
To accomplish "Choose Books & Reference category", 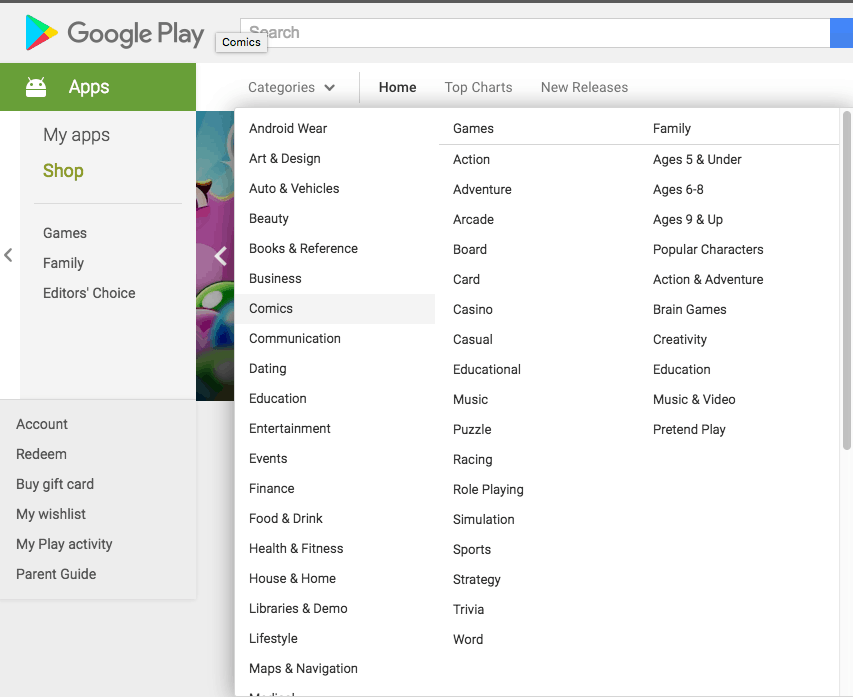I will (x=303, y=248).
